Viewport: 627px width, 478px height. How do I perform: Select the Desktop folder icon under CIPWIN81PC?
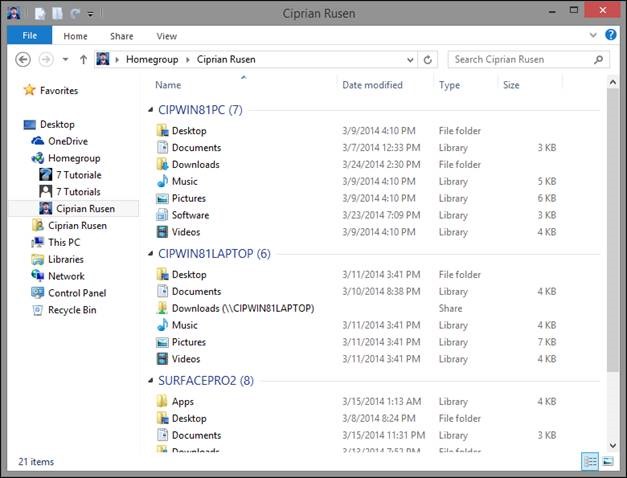pos(162,130)
